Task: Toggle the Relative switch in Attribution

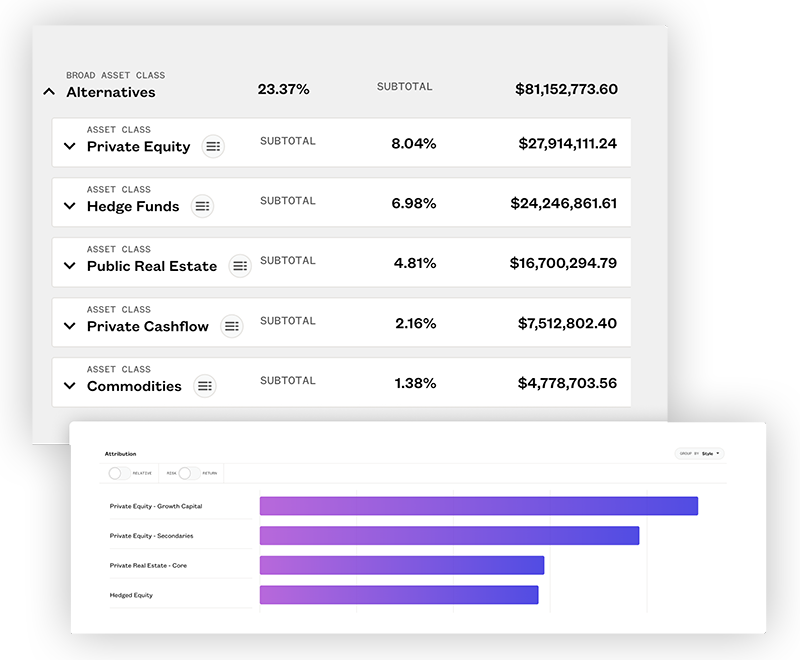Action: tap(118, 473)
